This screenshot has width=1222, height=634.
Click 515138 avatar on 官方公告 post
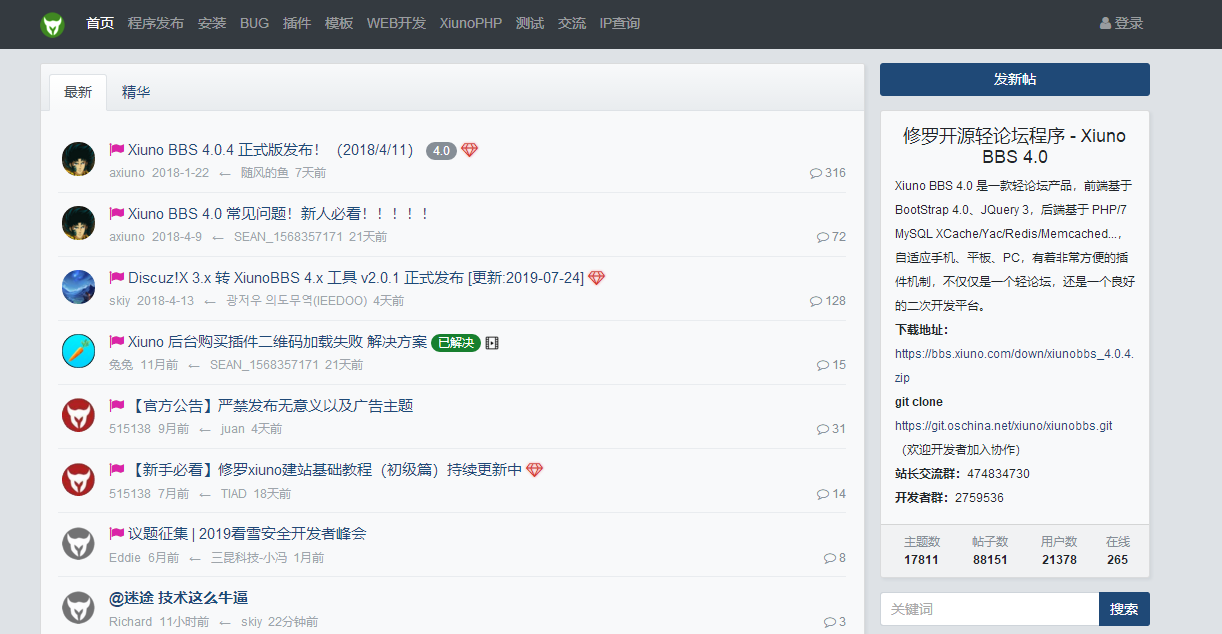[78, 414]
